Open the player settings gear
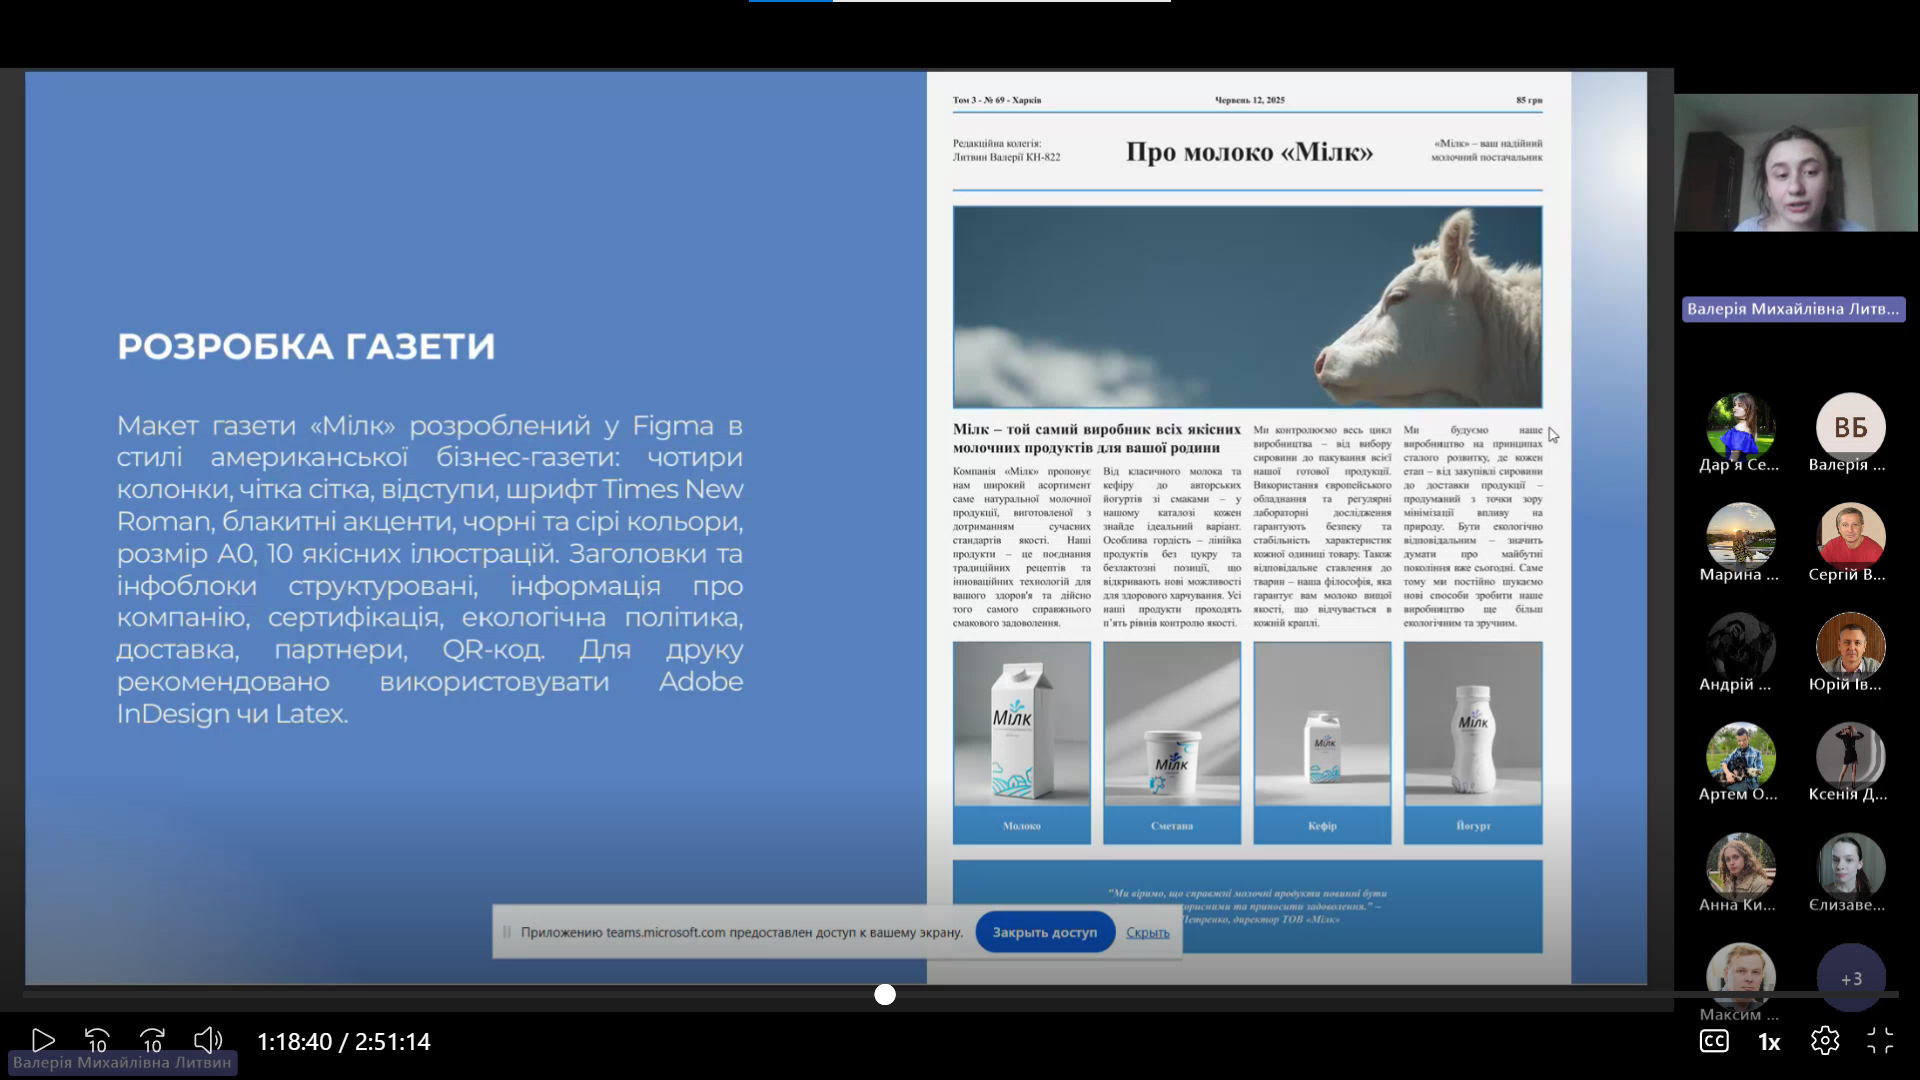 coord(1825,1041)
